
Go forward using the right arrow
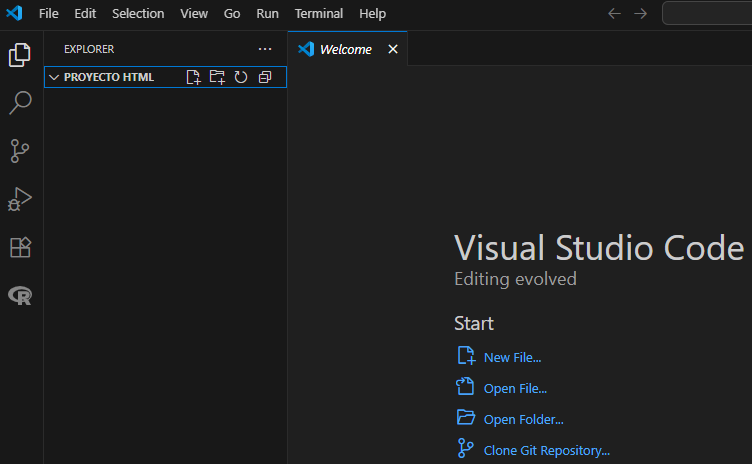(x=640, y=13)
